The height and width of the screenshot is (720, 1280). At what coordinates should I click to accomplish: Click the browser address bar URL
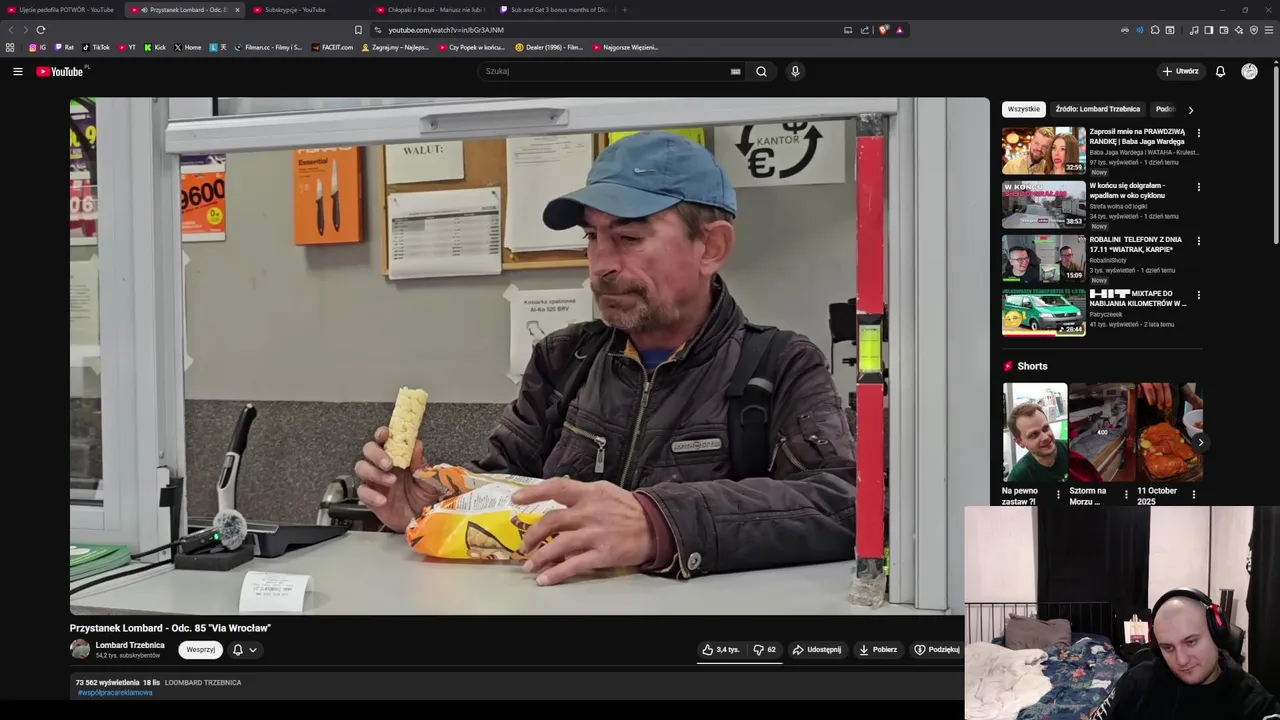(446, 30)
